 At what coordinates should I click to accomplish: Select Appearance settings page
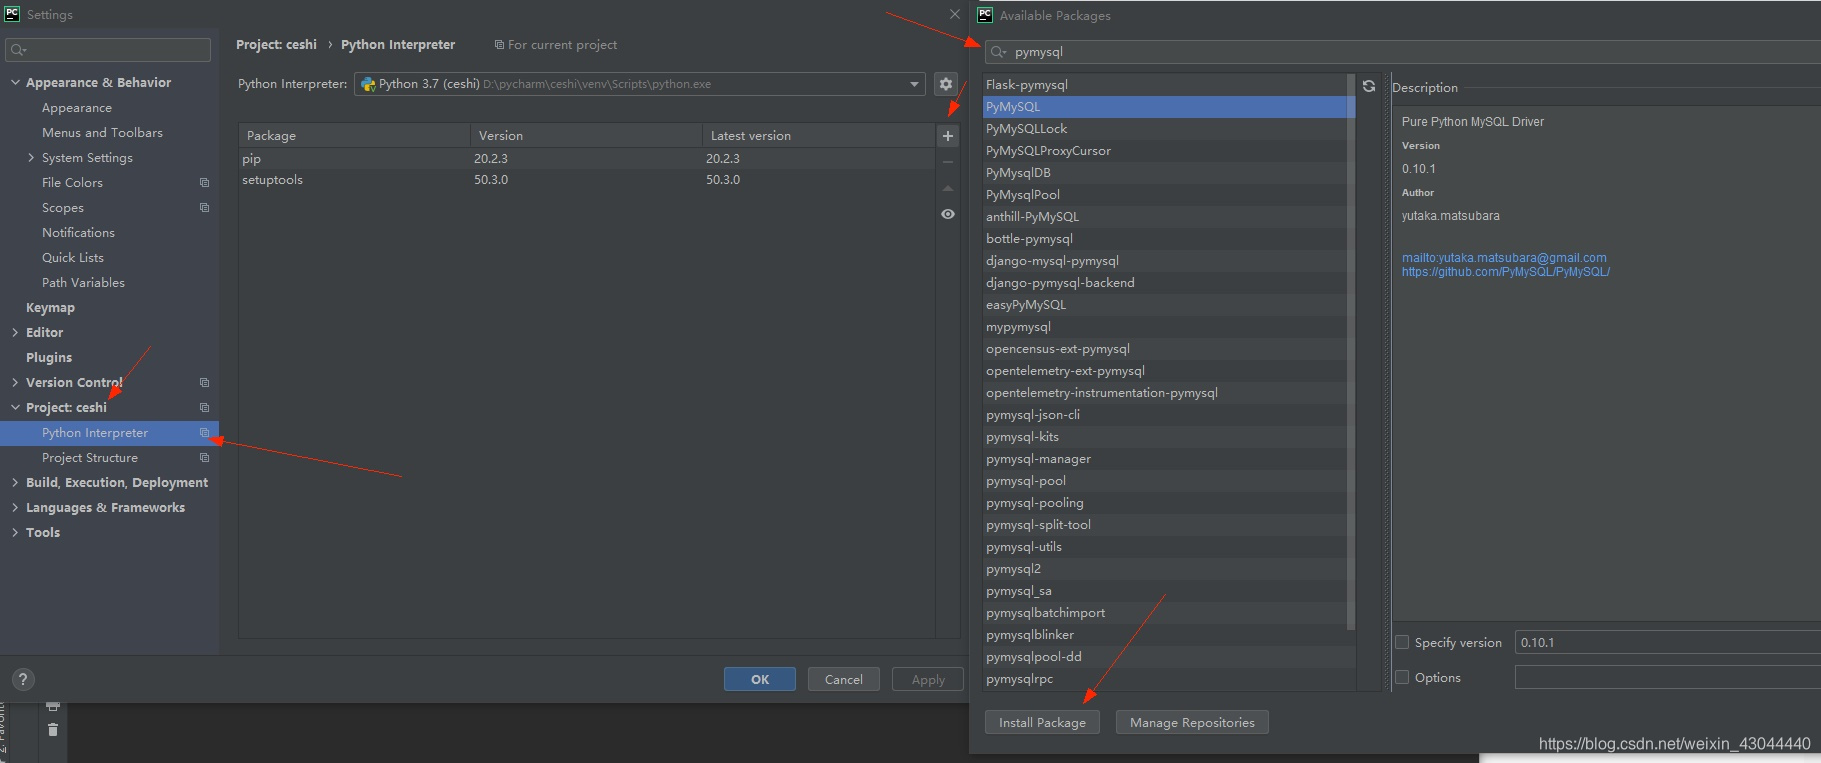(x=77, y=108)
